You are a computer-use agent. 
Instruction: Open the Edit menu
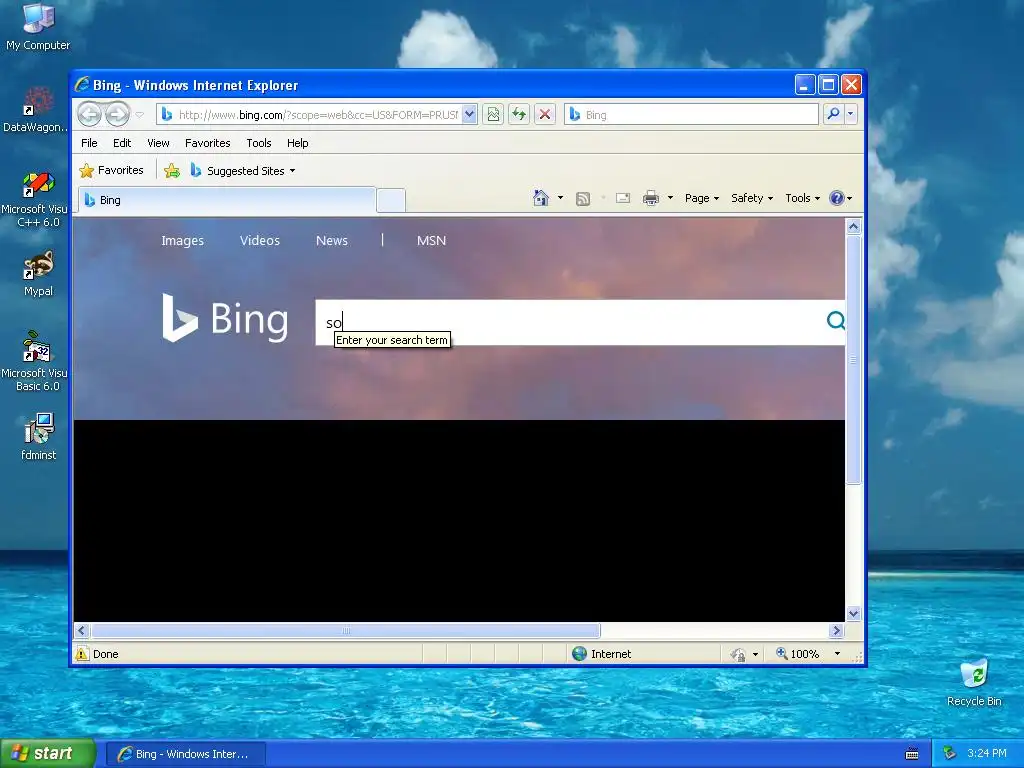pyautogui.click(x=121, y=143)
